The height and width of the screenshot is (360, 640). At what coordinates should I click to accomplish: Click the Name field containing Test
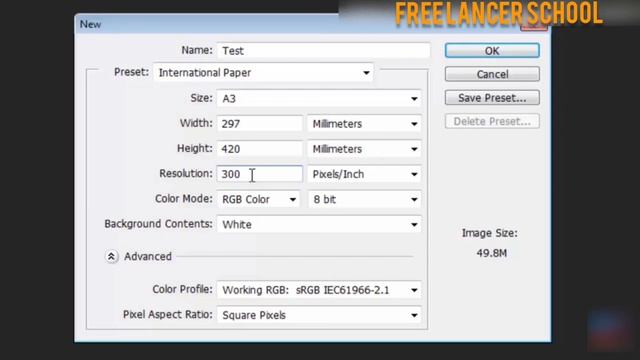pos(323,51)
